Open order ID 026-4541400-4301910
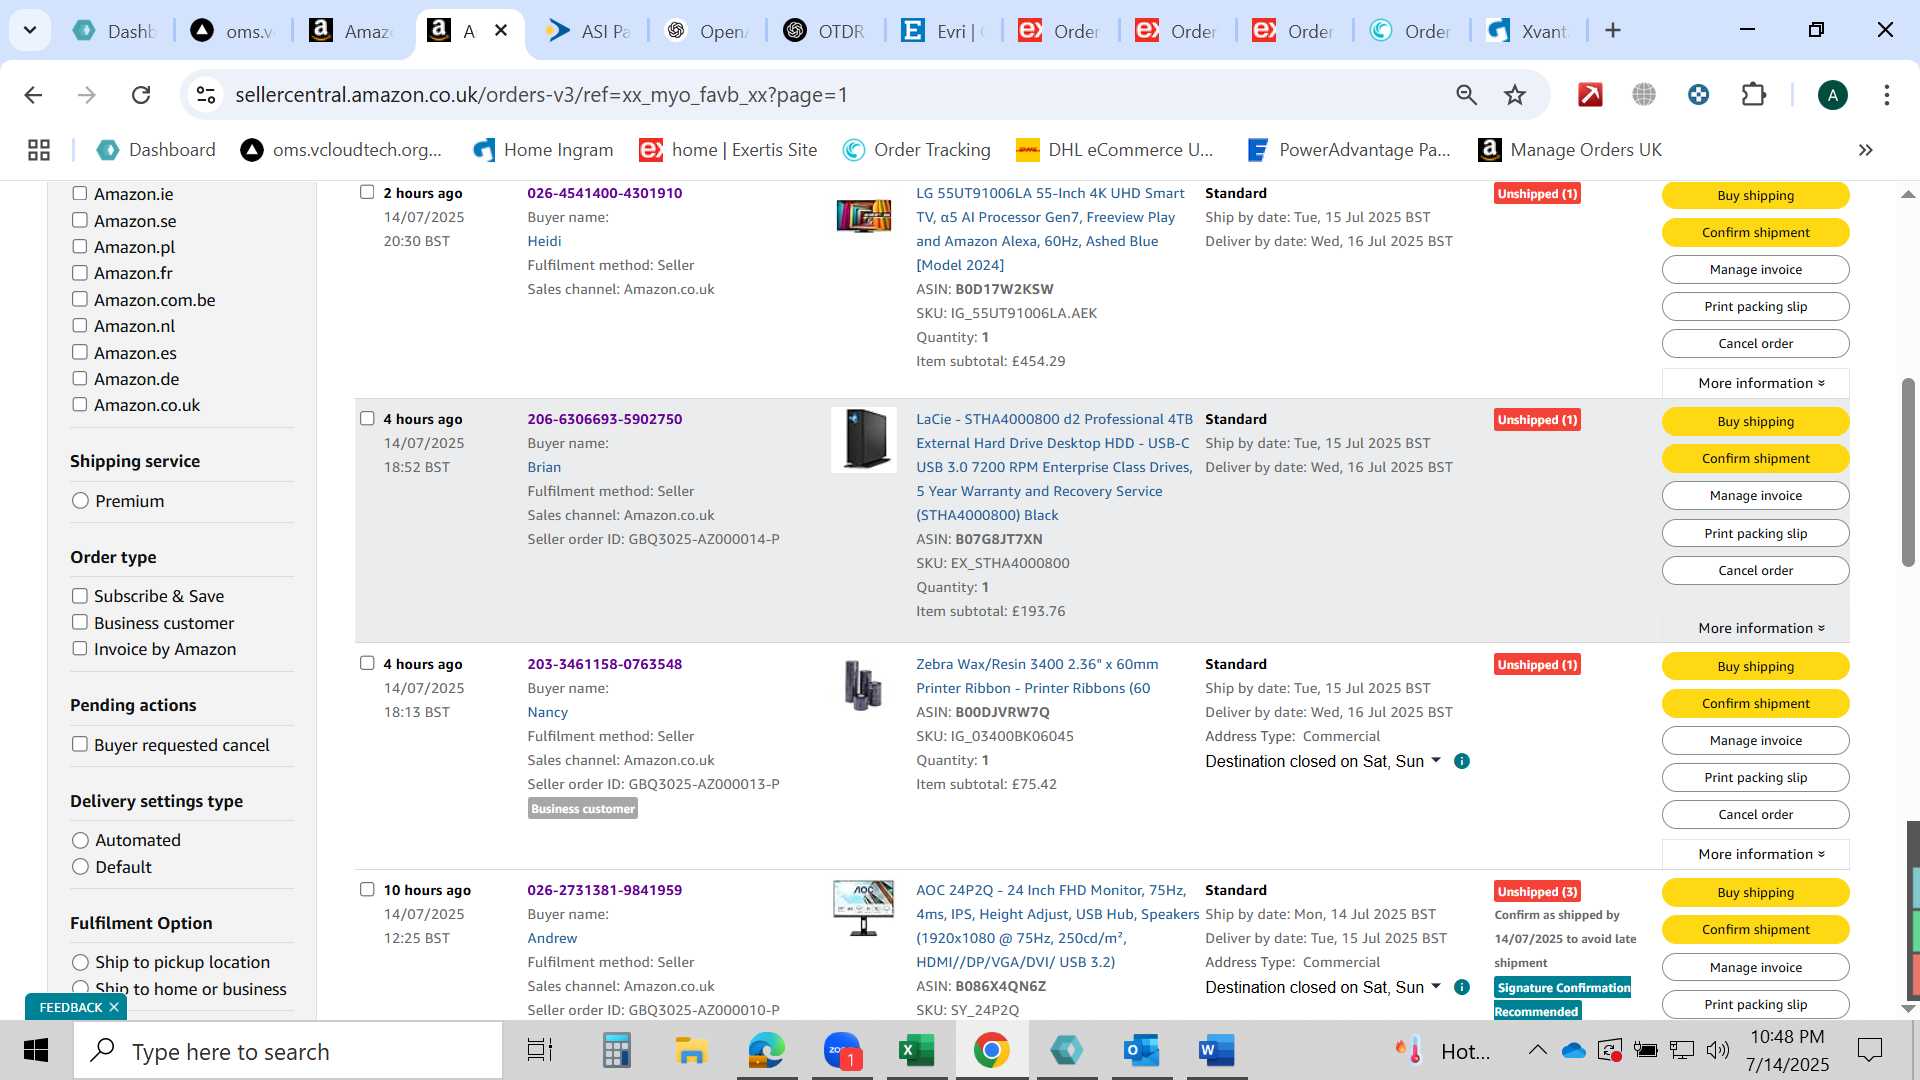 coord(604,194)
